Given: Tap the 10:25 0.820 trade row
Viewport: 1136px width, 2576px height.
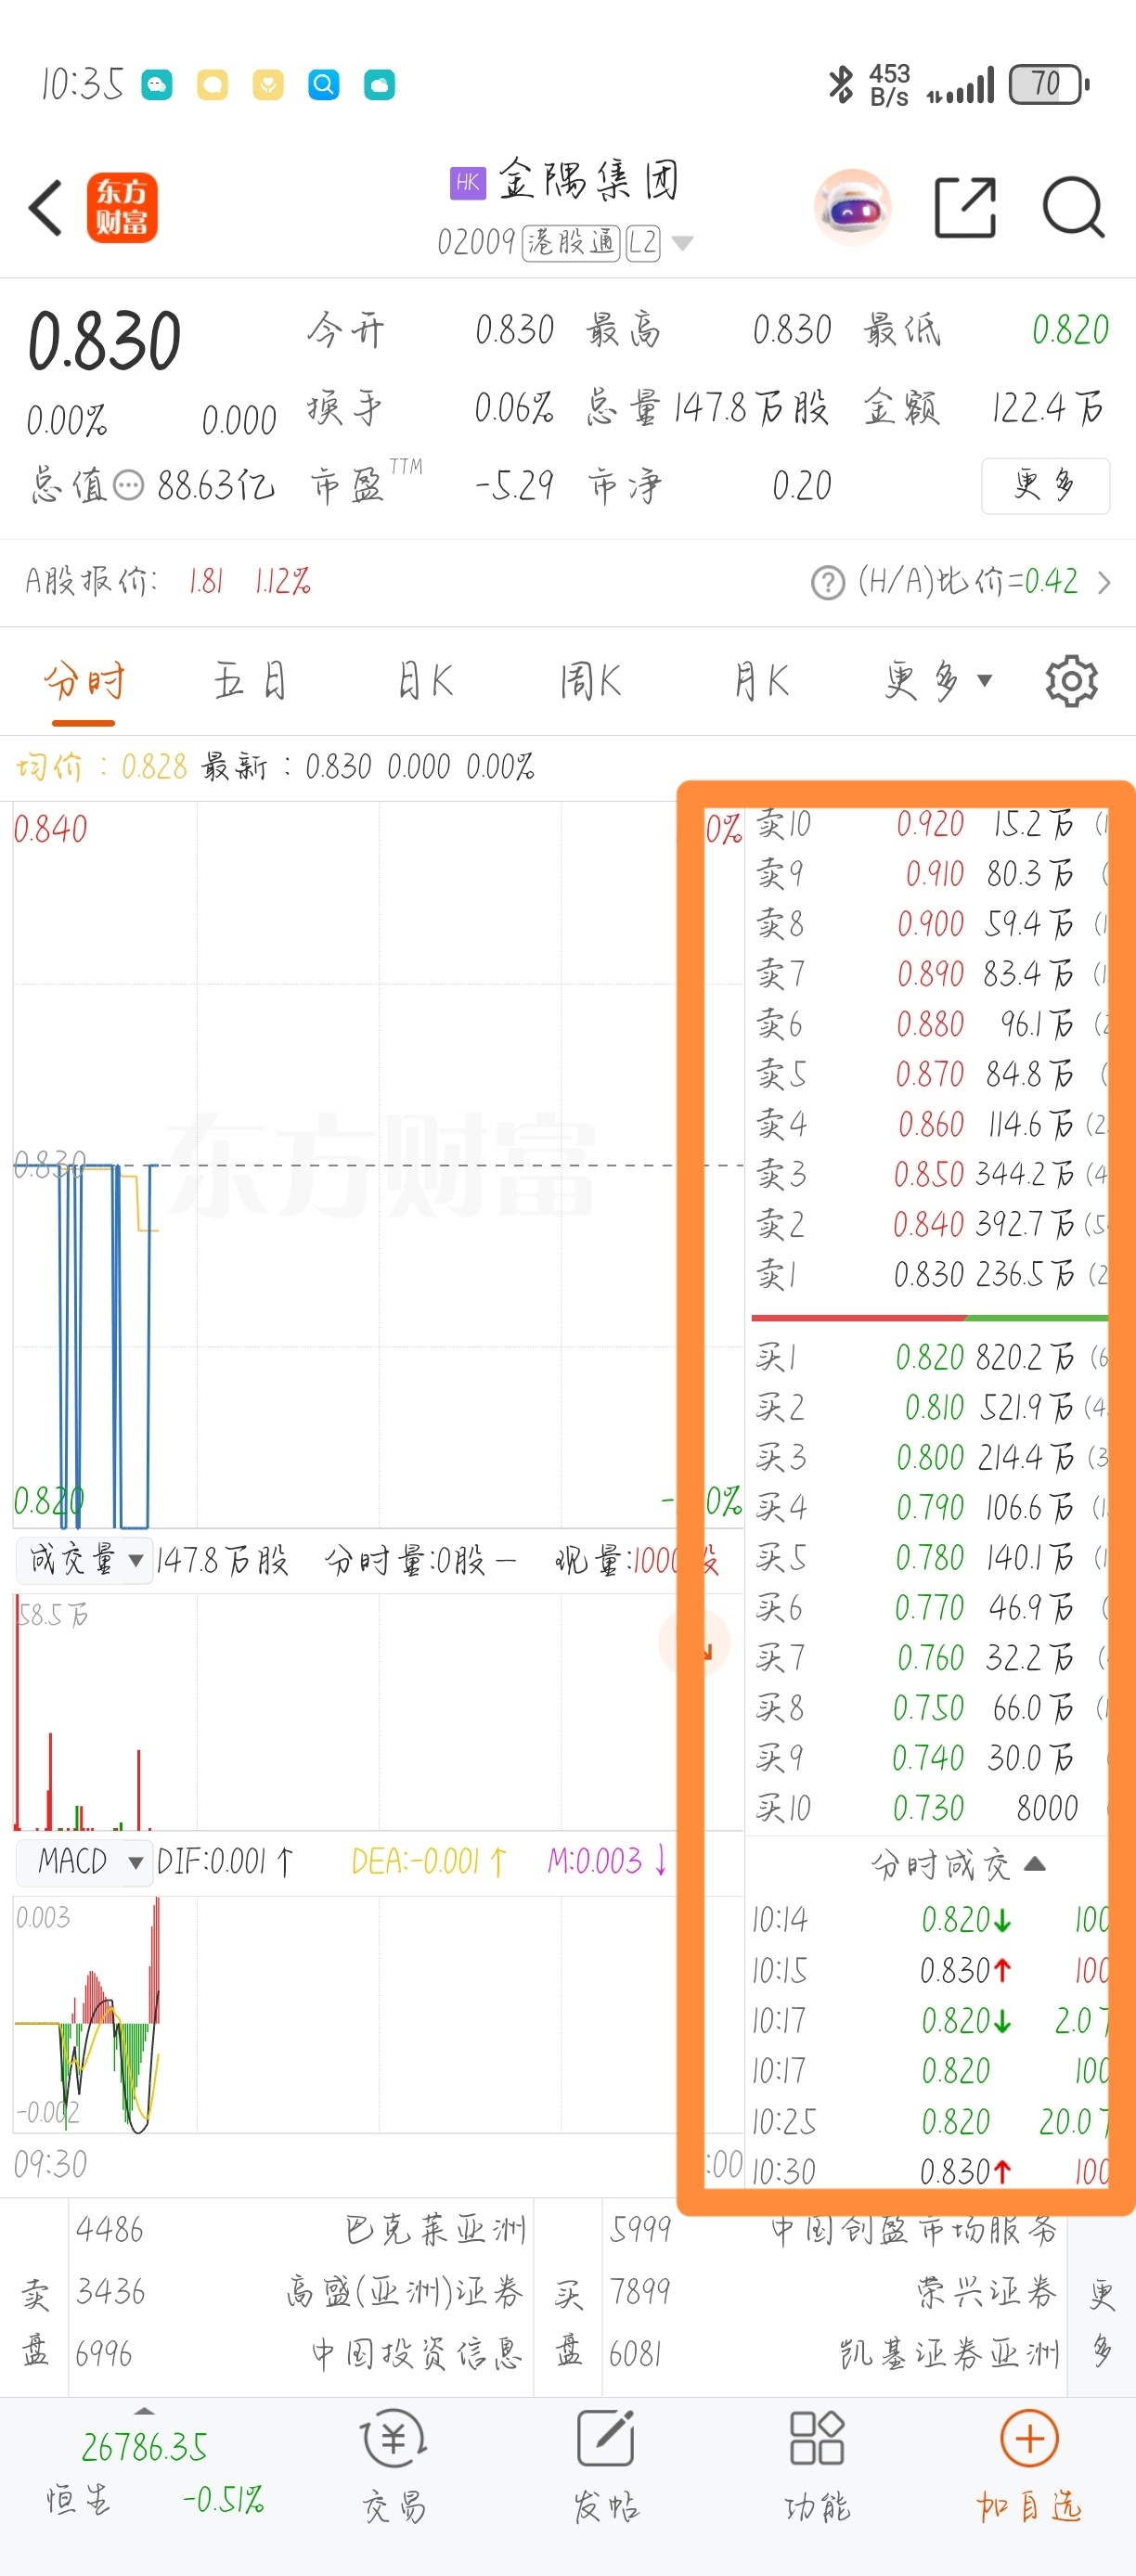Looking at the screenshot, I should pyautogui.click(x=929, y=2122).
